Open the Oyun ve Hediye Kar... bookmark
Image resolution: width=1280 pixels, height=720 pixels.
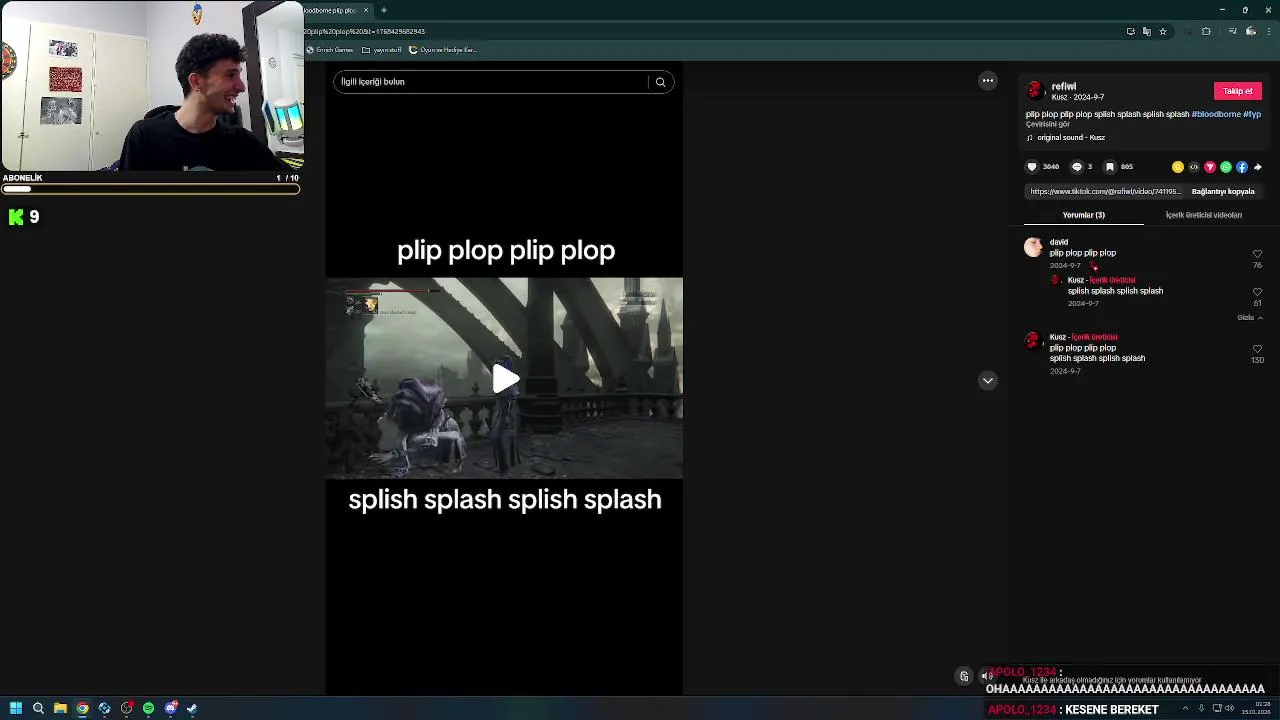[x=443, y=50]
